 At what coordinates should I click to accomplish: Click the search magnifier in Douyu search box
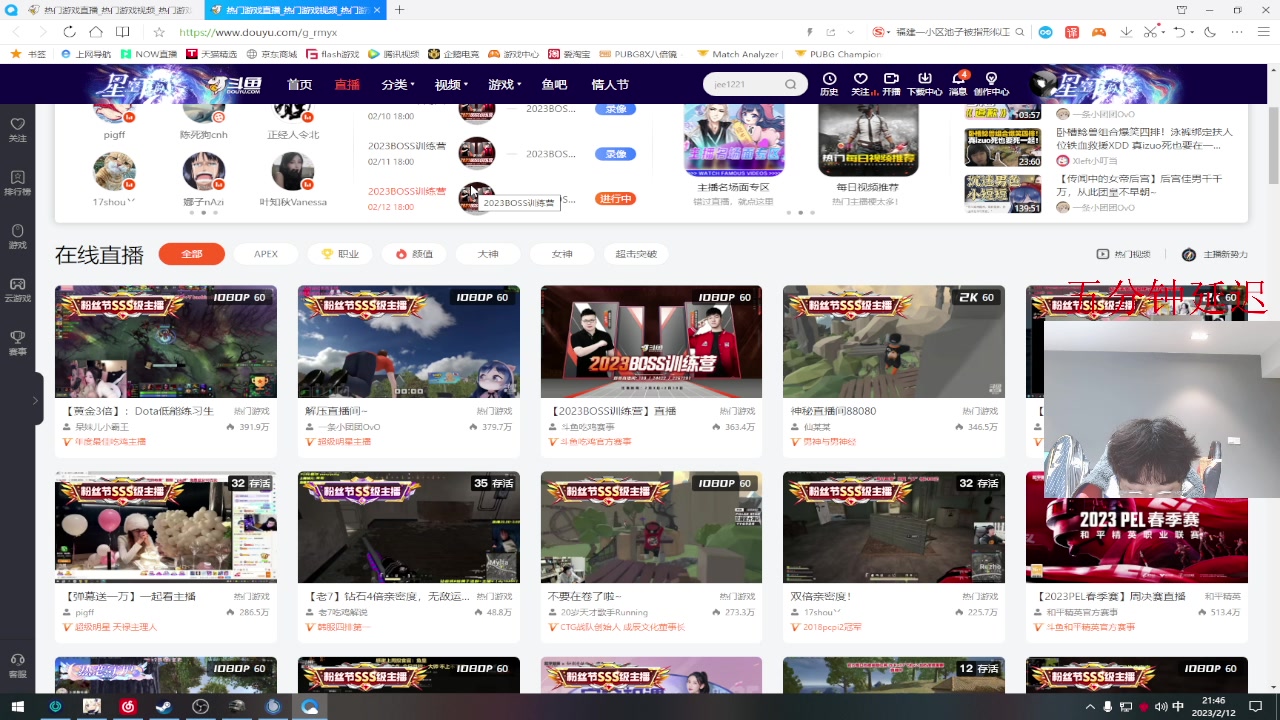[790, 84]
